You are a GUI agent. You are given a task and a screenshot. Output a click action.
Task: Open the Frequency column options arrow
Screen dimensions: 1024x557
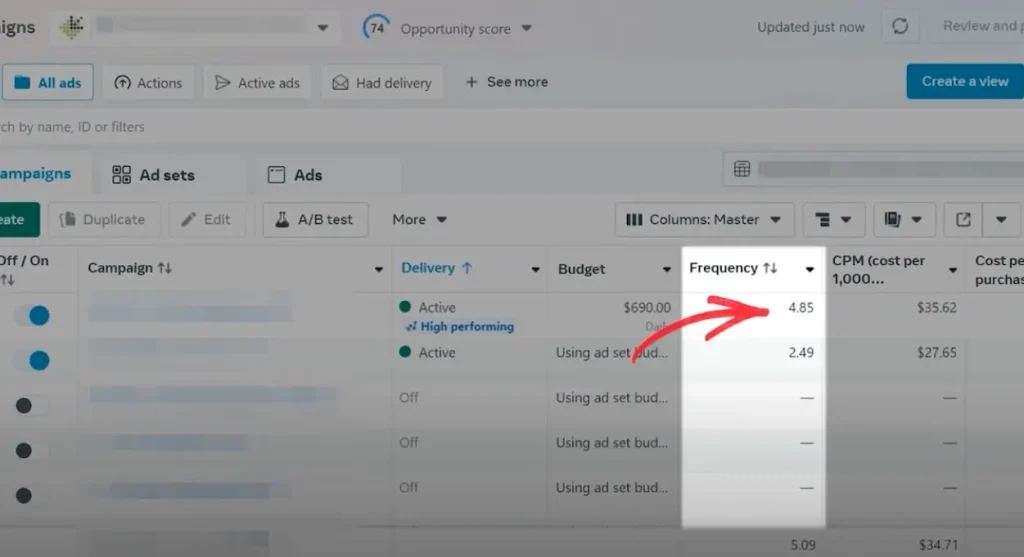tap(809, 269)
